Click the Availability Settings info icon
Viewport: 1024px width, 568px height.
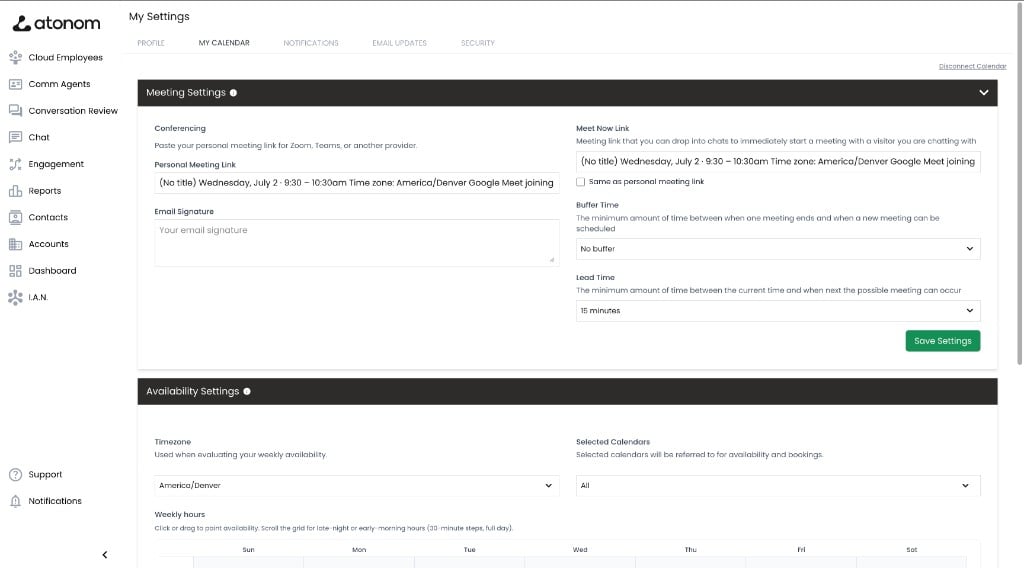click(247, 391)
